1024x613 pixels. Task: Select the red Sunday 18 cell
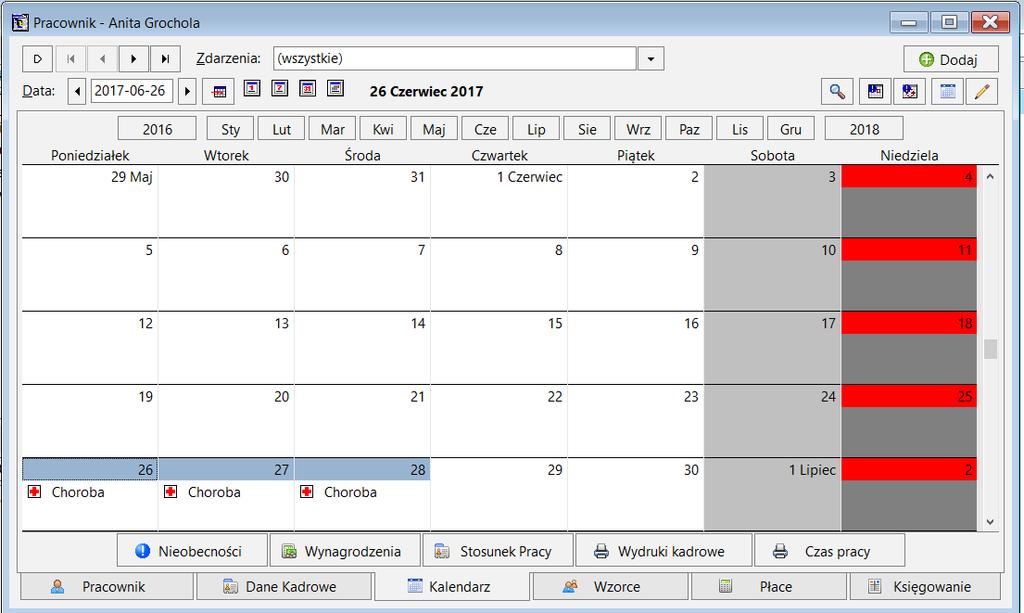(908, 347)
